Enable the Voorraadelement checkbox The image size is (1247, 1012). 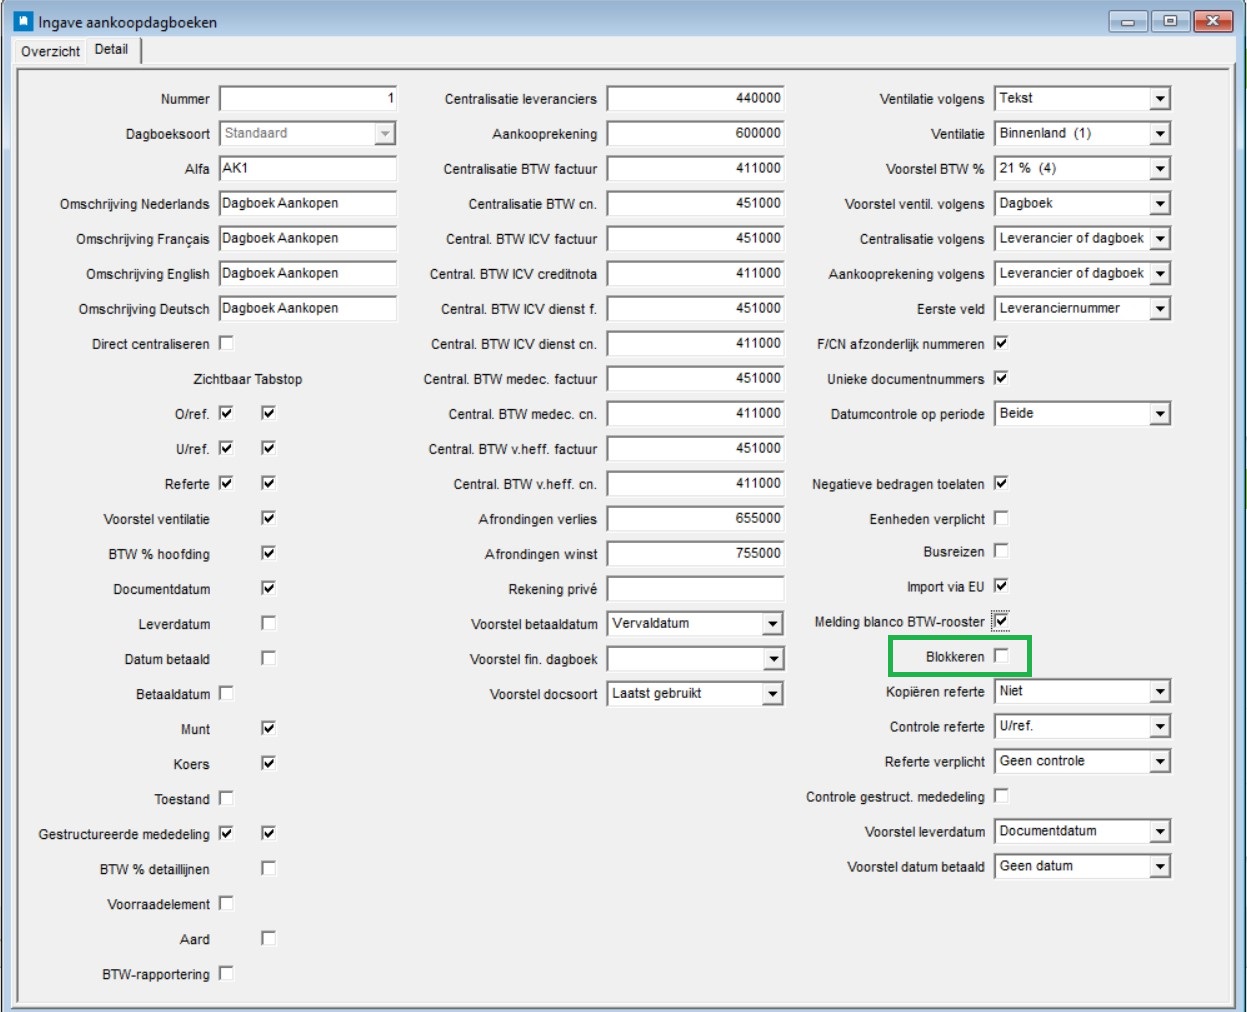226,903
